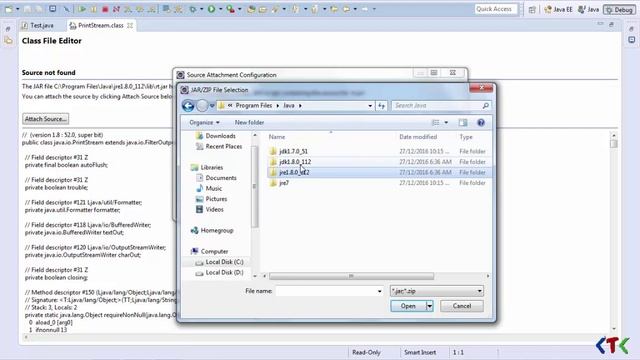Image resolution: width=640 pixels, height=360 pixels.
Task: Open the *.jar;*.zip file type dropdown
Action: coord(436,291)
